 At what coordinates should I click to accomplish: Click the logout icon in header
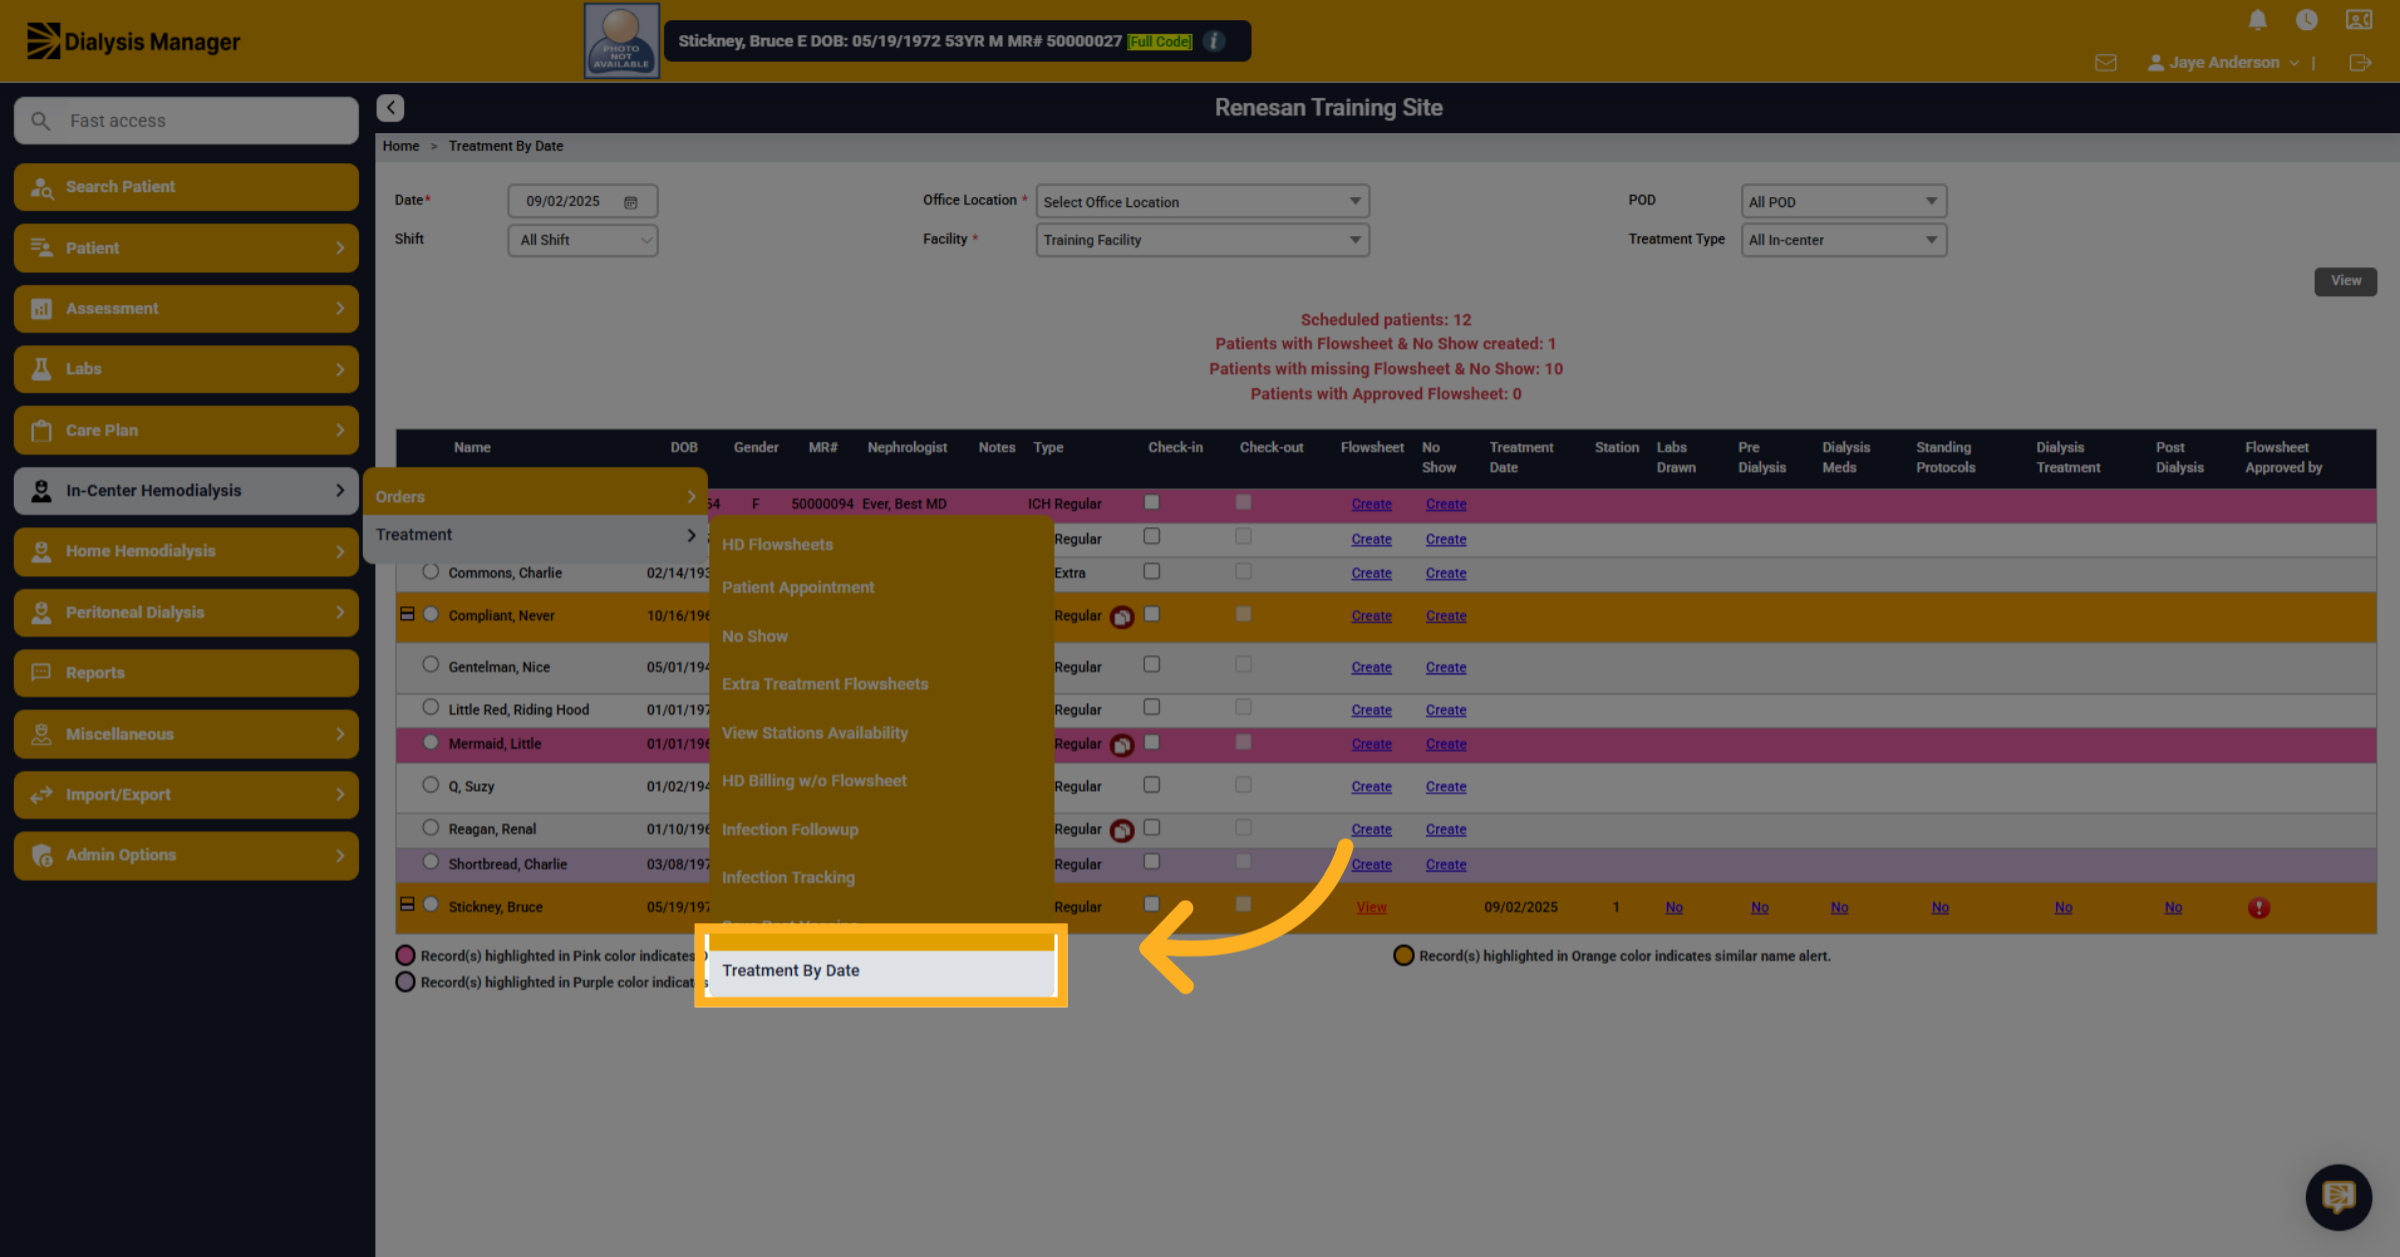(x=2360, y=63)
